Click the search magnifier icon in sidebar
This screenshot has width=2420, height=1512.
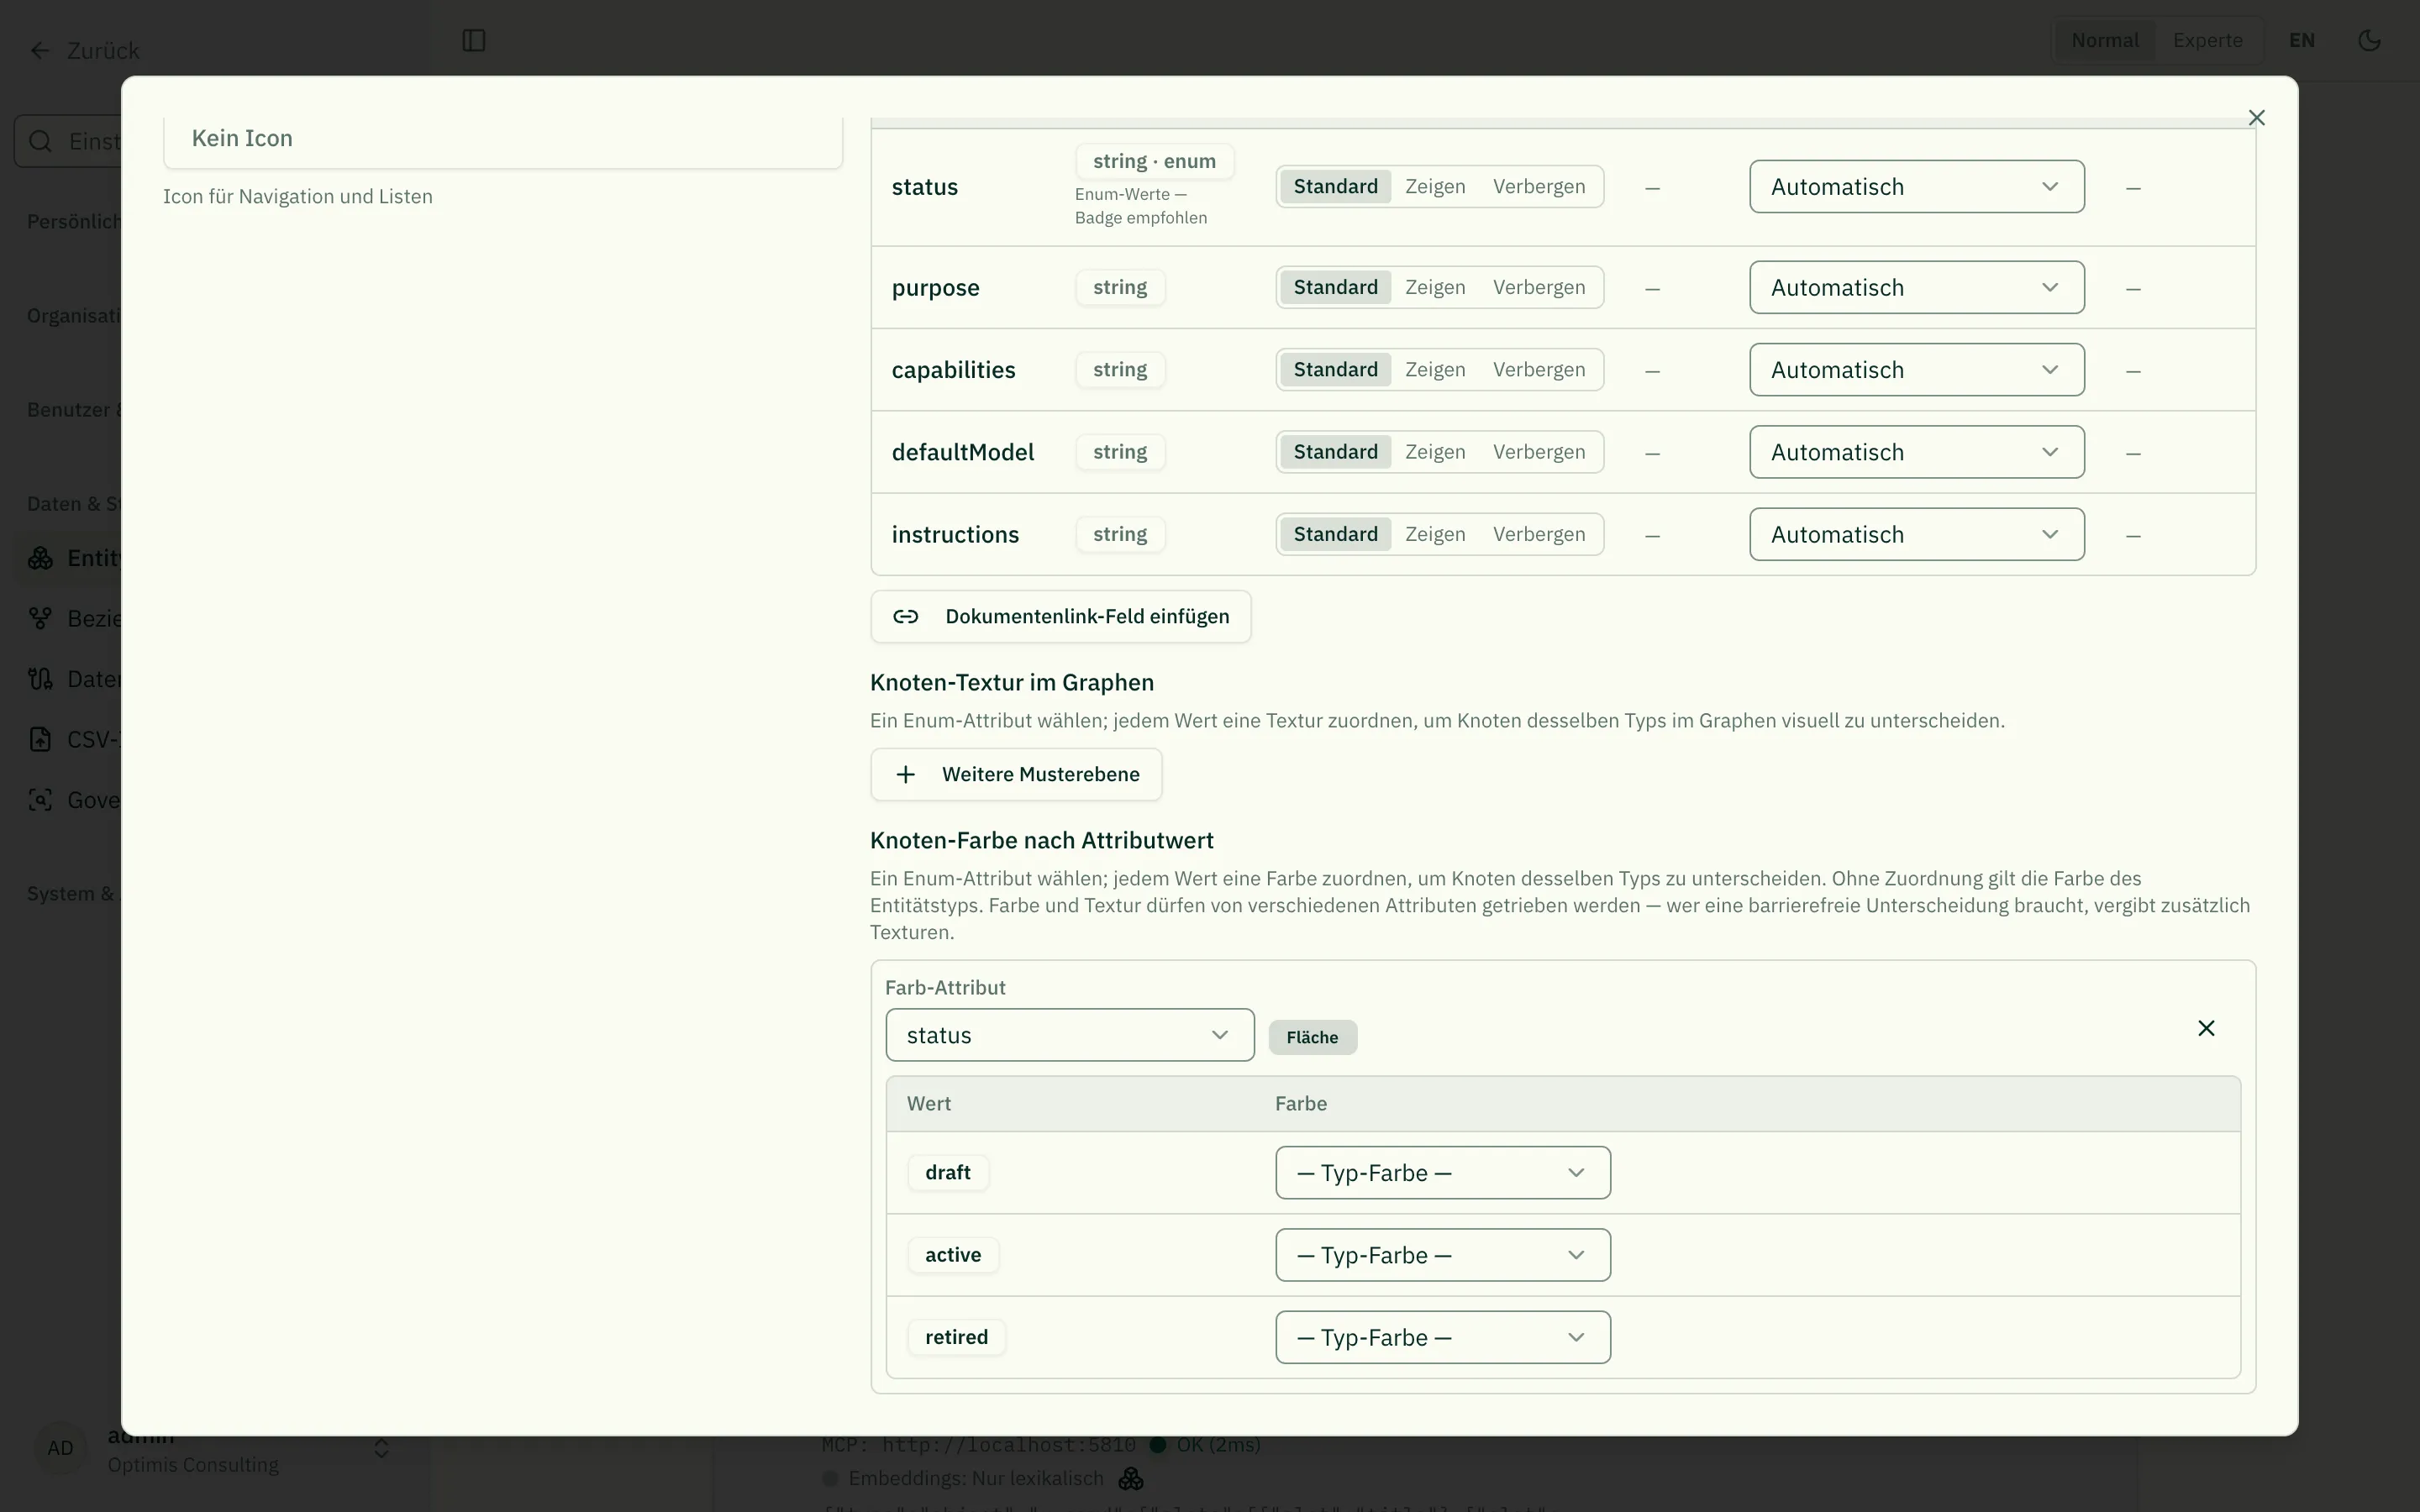click(x=40, y=141)
